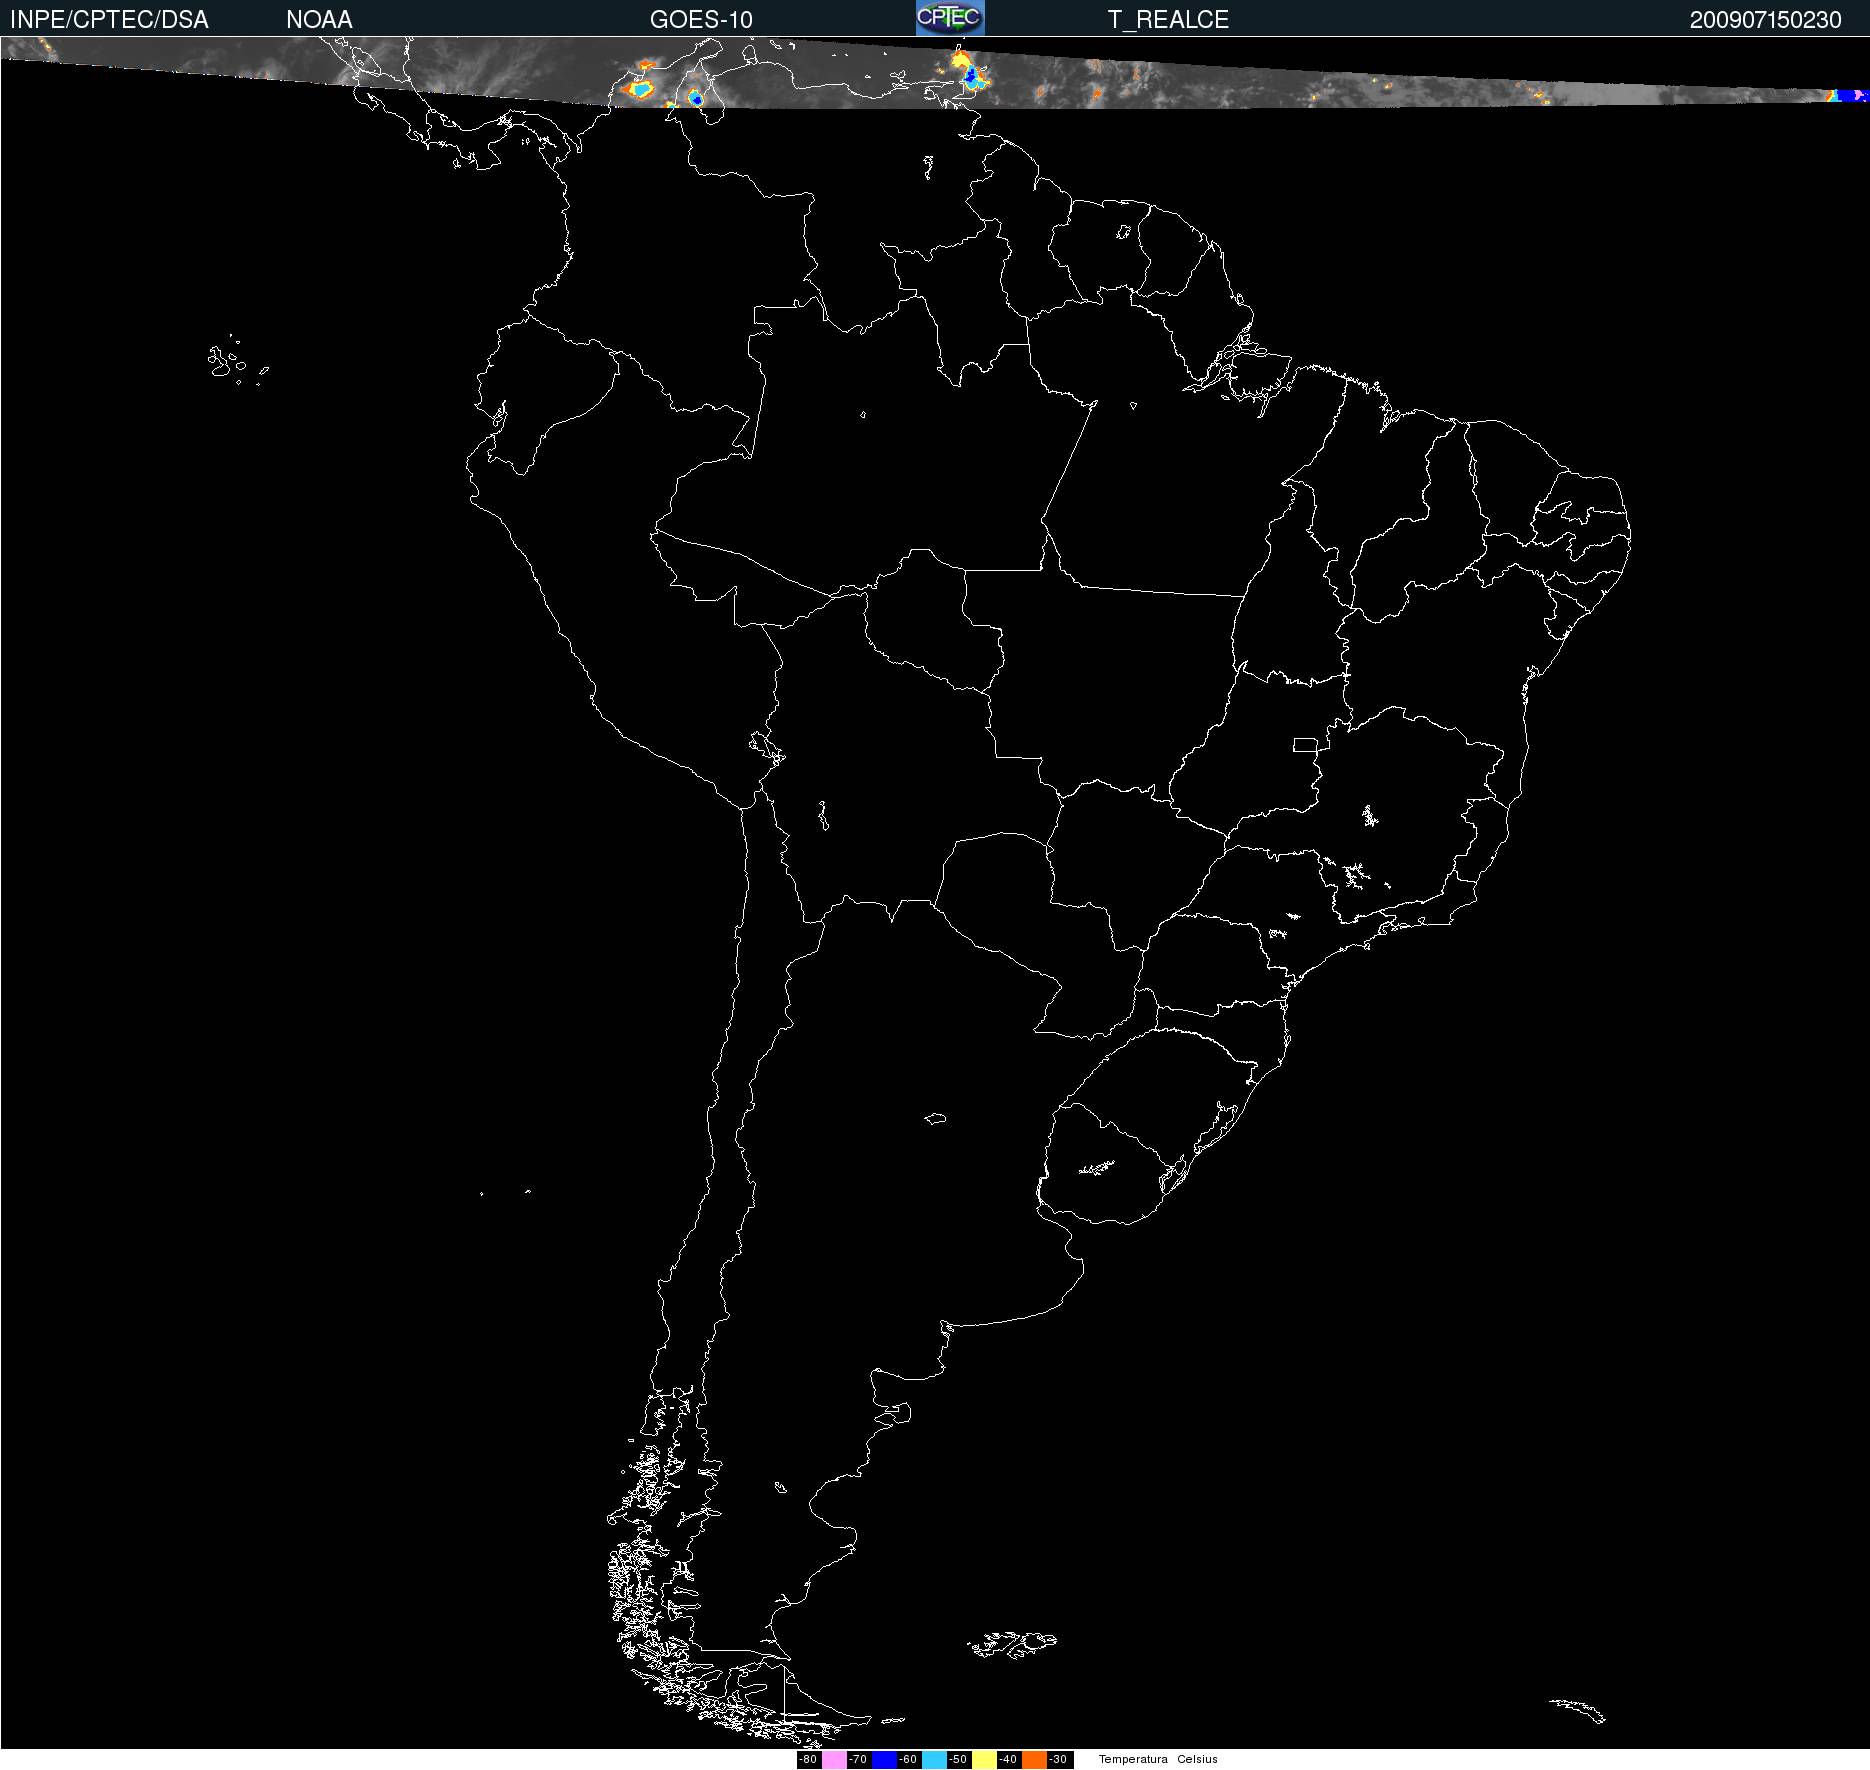The width and height of the screenshot is (1870, 1770).
Task: Click the NOAA label in the header
Action: coord(319,20)
